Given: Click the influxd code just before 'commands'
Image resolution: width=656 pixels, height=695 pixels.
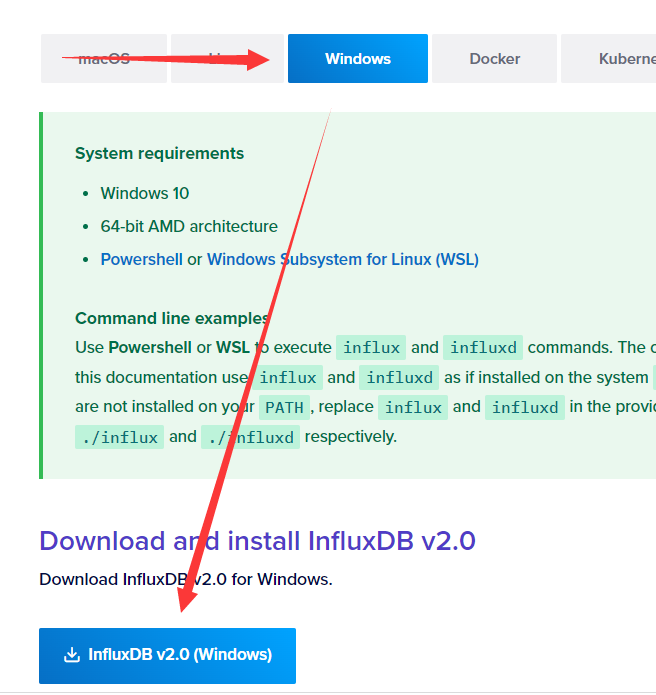Looking at the screenshot, I should [x=483, y=348].
